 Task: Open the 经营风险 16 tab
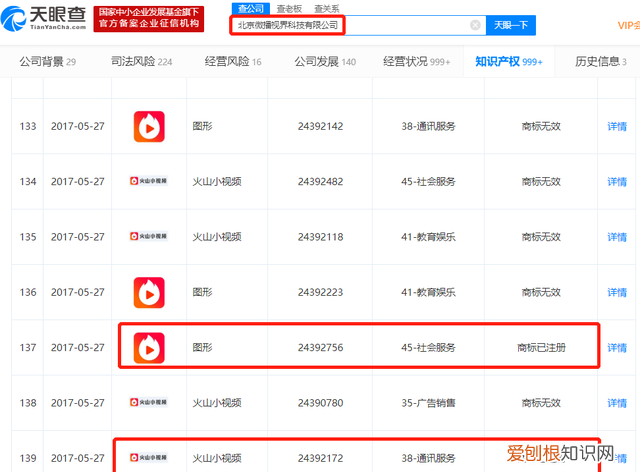[233, 62]
